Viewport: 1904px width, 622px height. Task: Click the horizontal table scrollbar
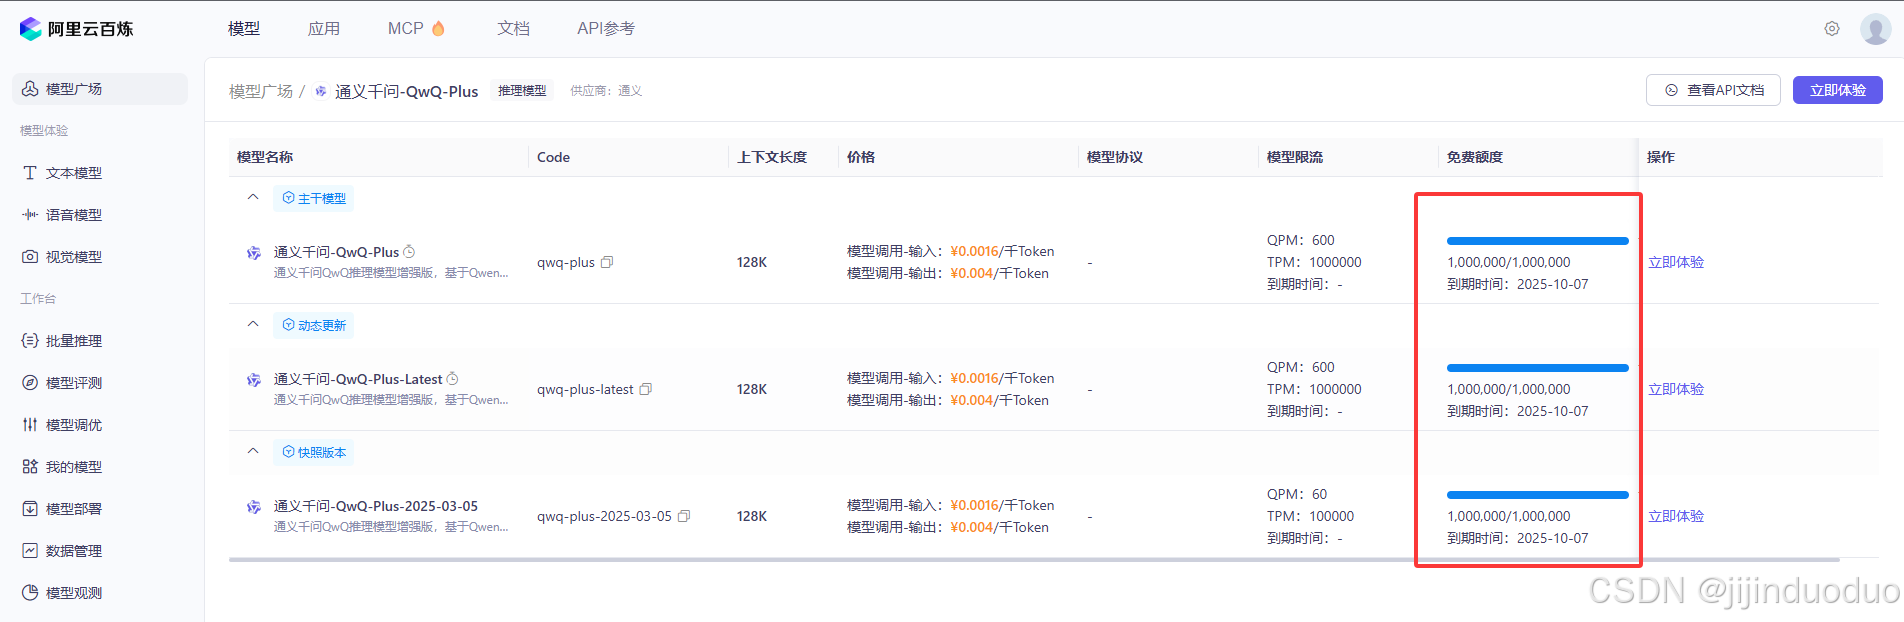pyautogui.click(x=1034, y=560)
